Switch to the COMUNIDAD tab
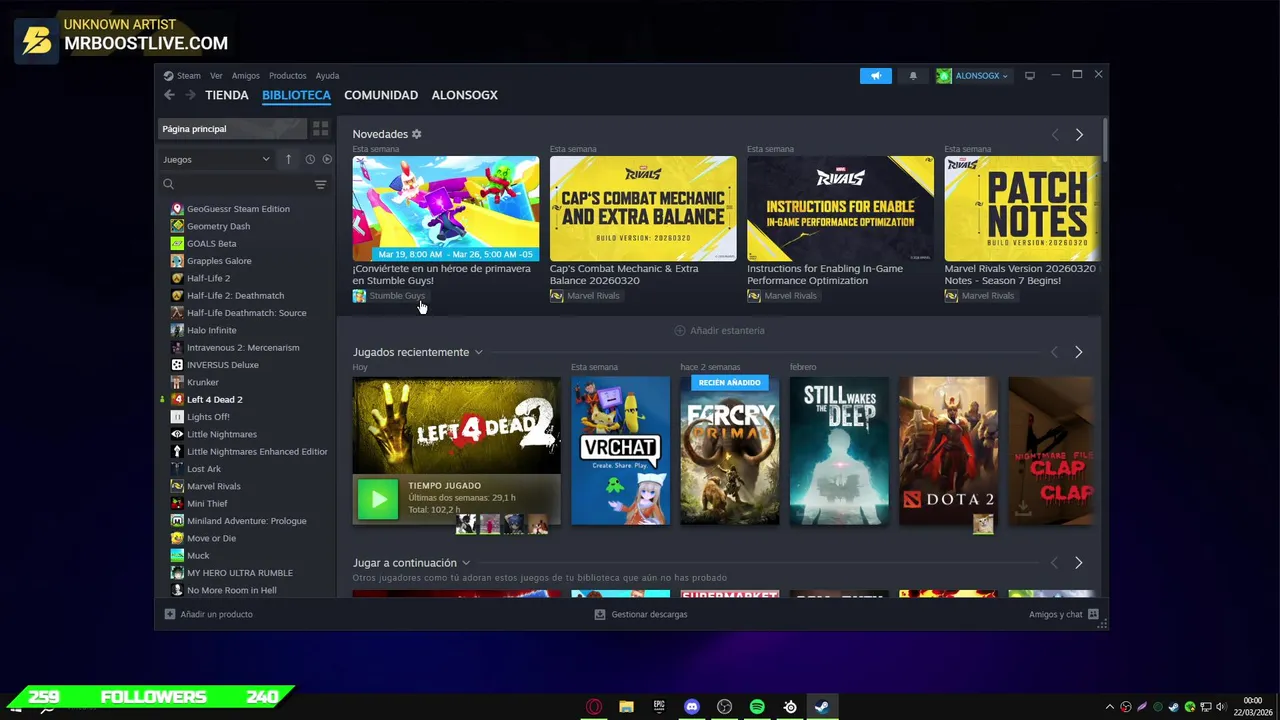This screenshot has height=720, width=1280. coord(381,95)
